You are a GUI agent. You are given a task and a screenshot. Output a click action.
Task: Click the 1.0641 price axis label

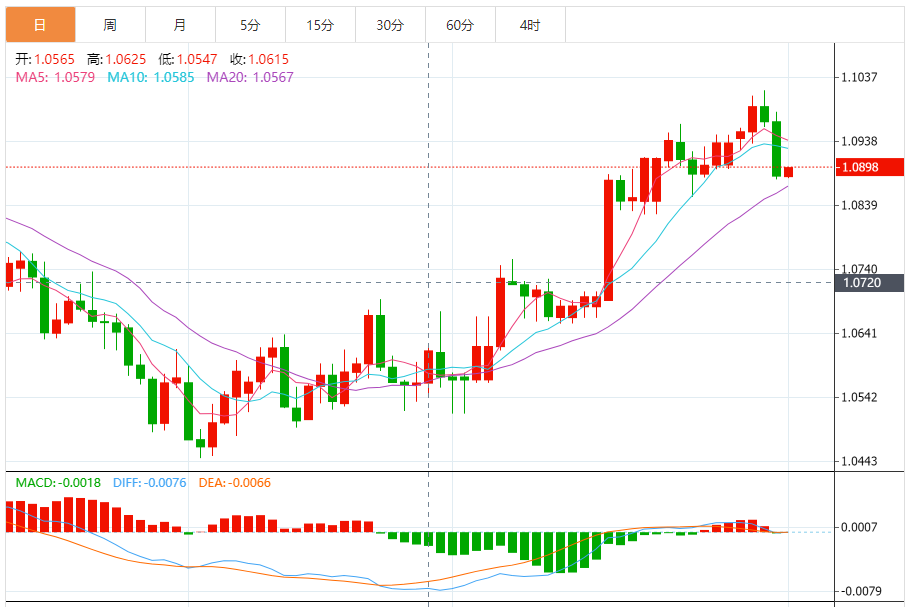coord(859,333)
